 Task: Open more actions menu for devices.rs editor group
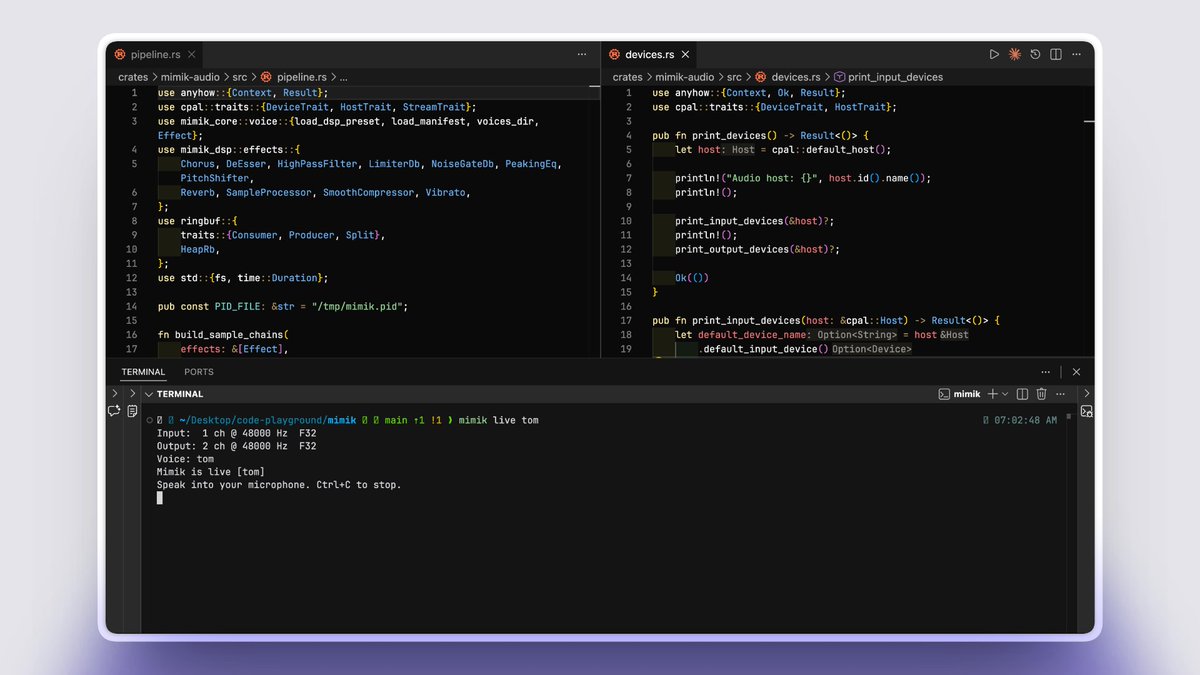pyautogui.click(x=1076, y=54)
